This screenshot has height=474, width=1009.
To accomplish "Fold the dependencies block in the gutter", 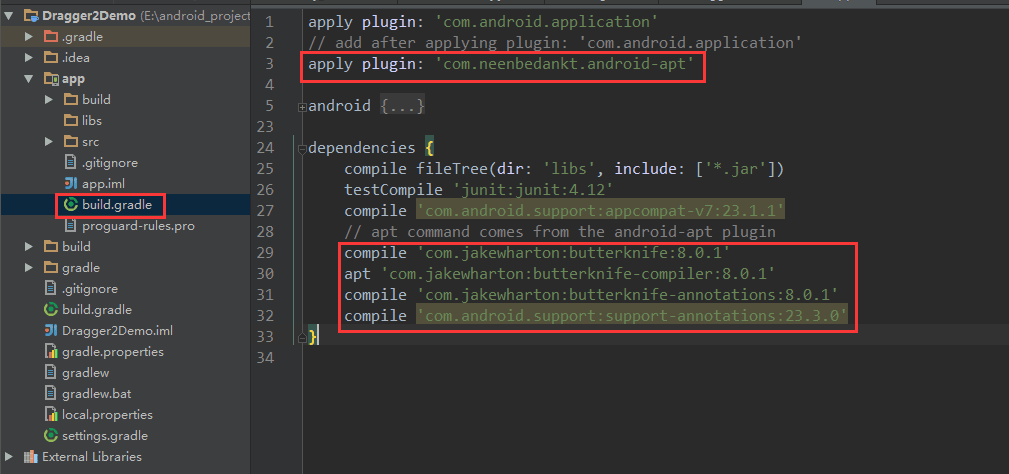I will (x=301, y=148).
